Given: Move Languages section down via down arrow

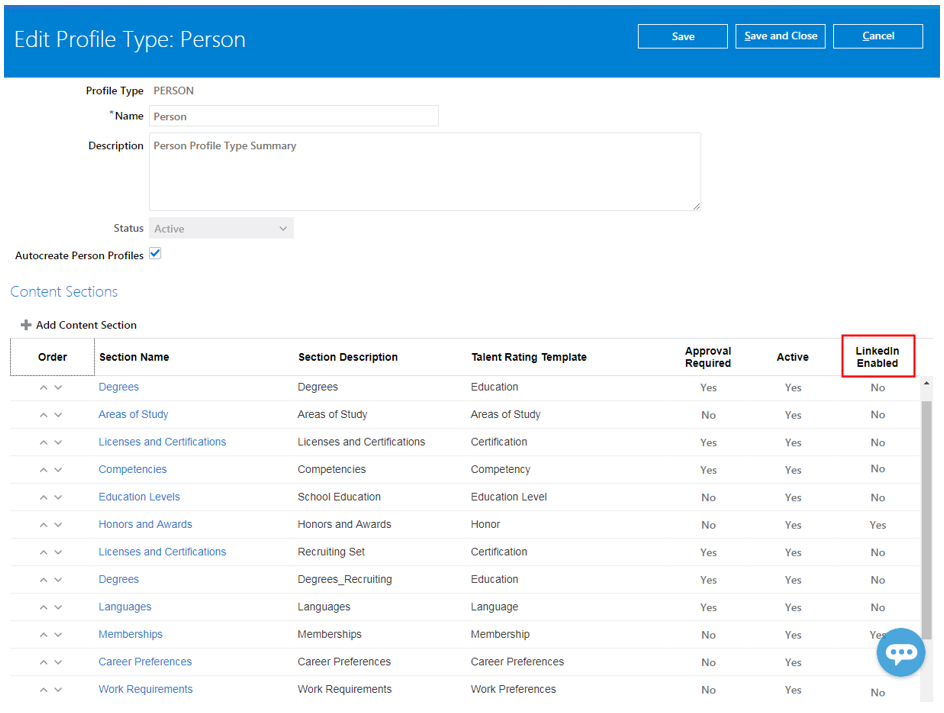Looking at the screenshot, I should click(x=59, y=607).
